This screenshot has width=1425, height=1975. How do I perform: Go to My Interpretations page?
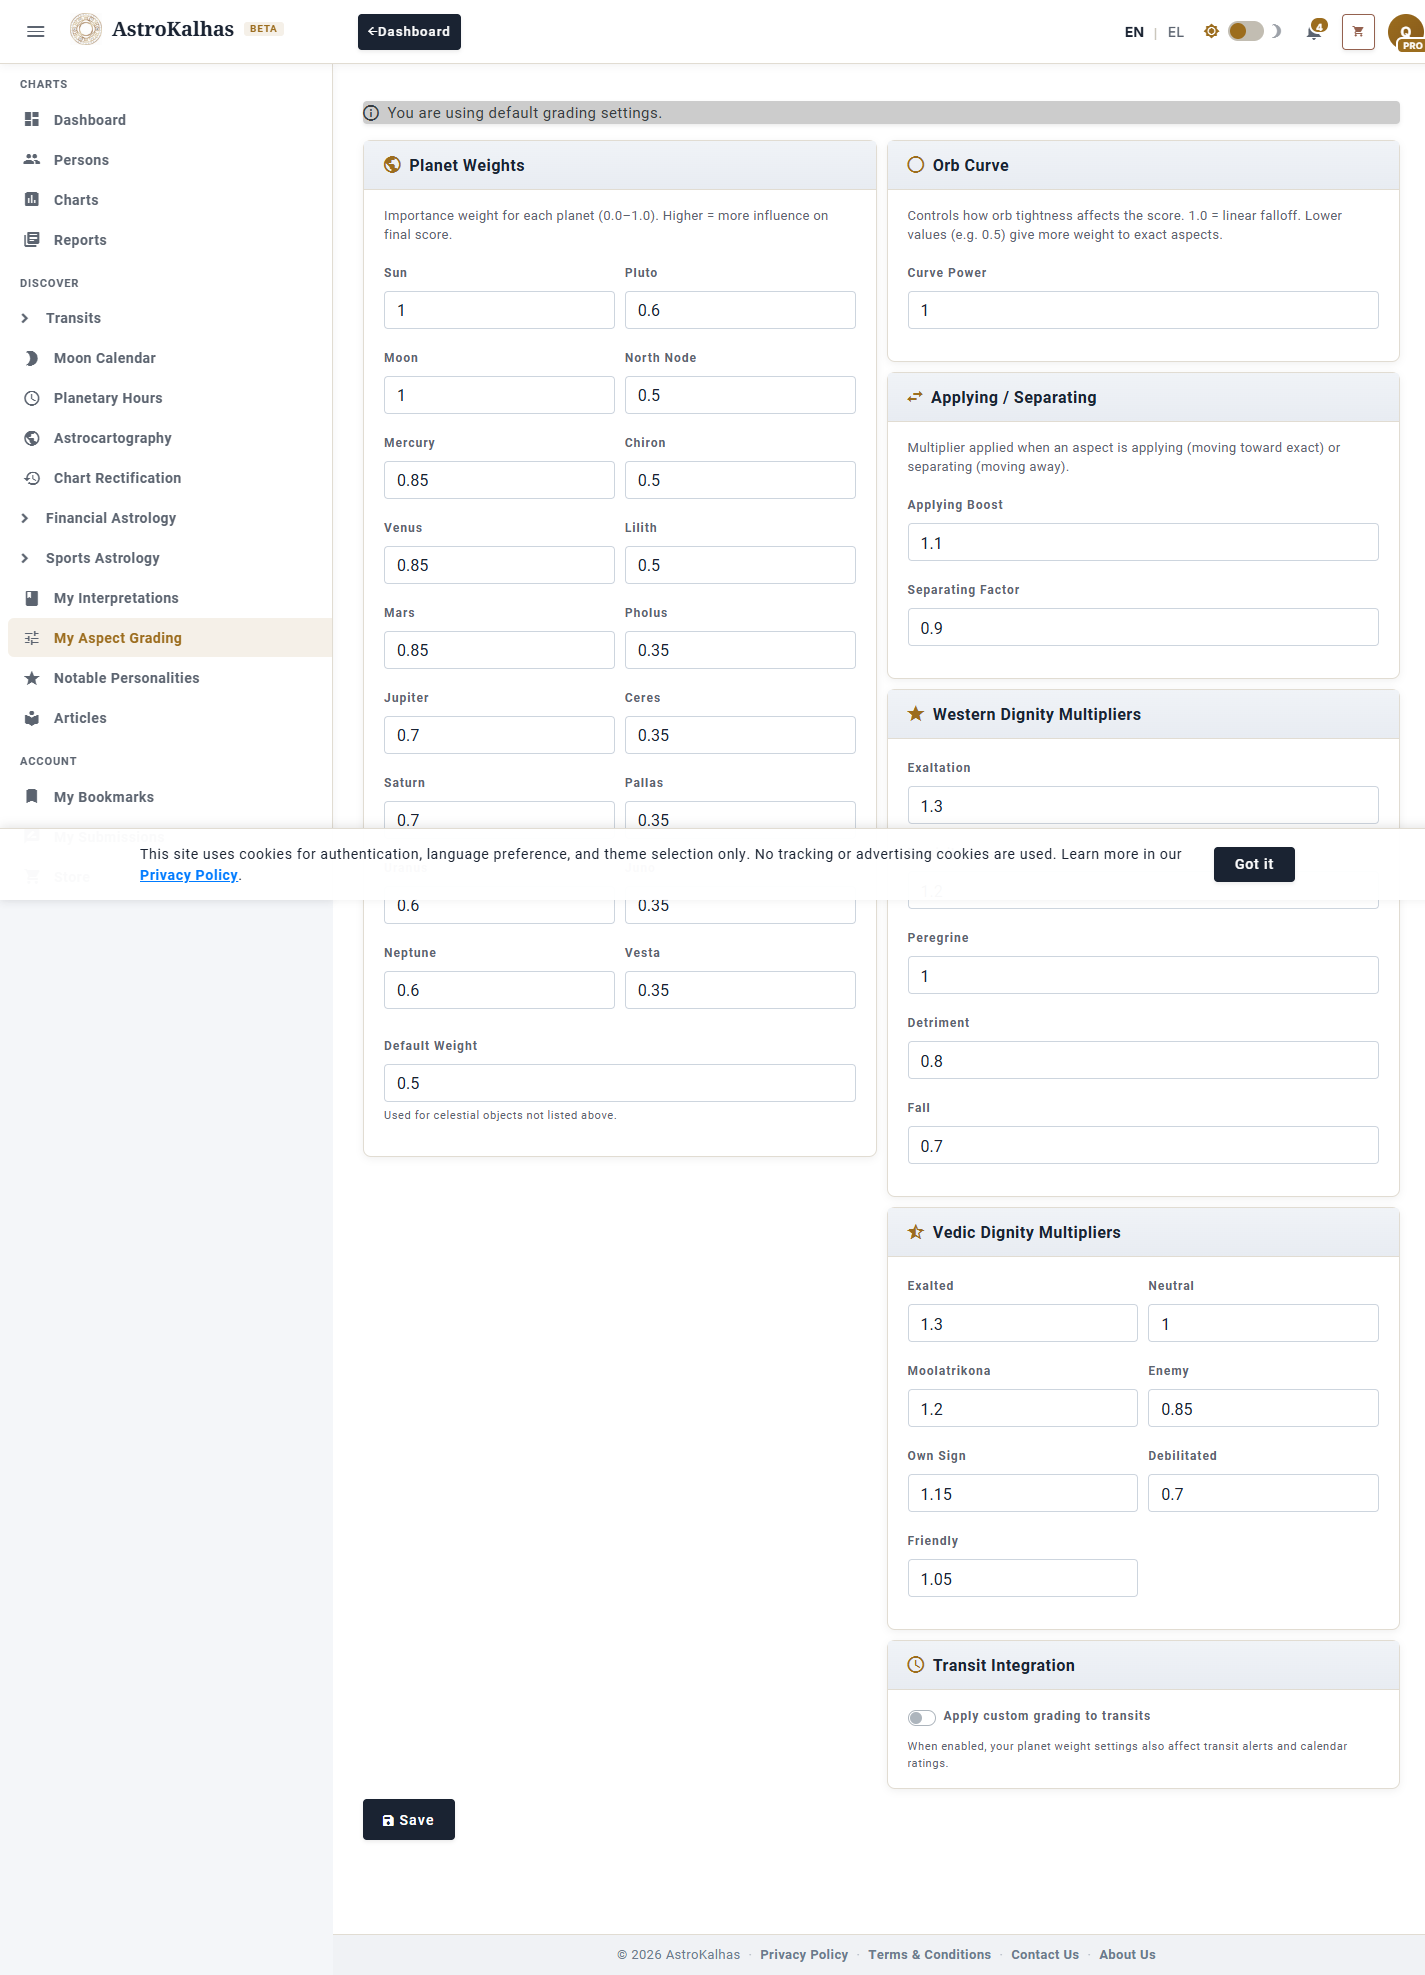coord(116,598)
